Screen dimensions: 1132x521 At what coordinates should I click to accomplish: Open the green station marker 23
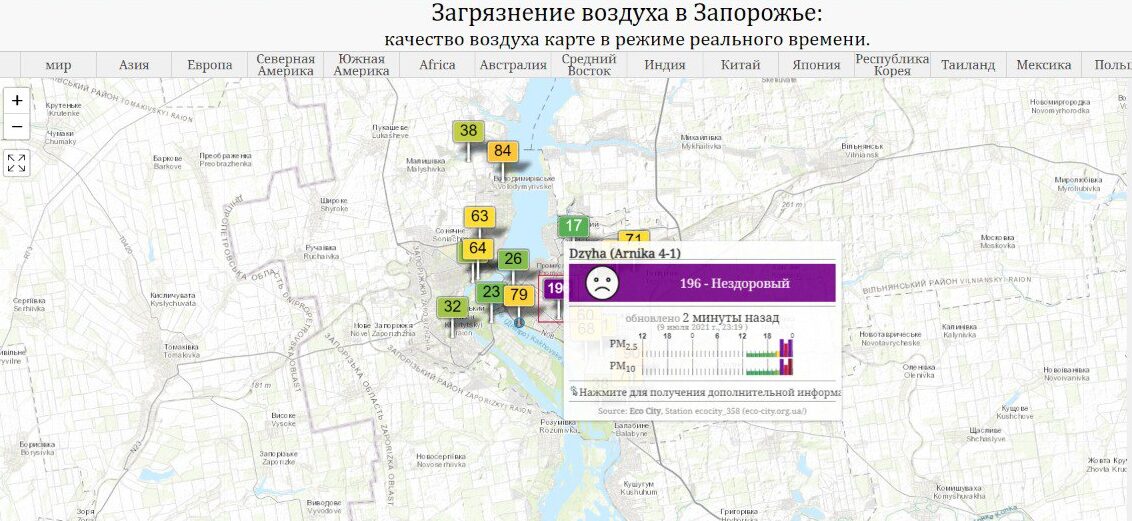[490, 293]
